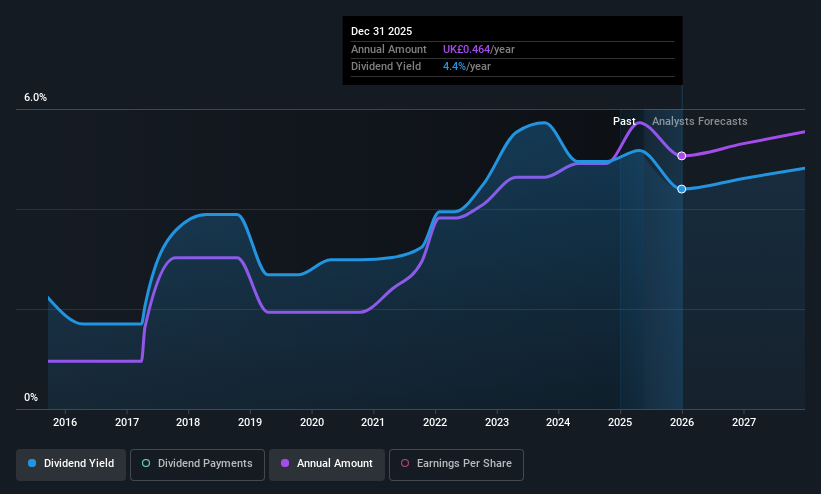Click the 2019 x-axis label
The width and height of the screenshot is (821, 494).
pyautogui.click(x=250, y=422)
